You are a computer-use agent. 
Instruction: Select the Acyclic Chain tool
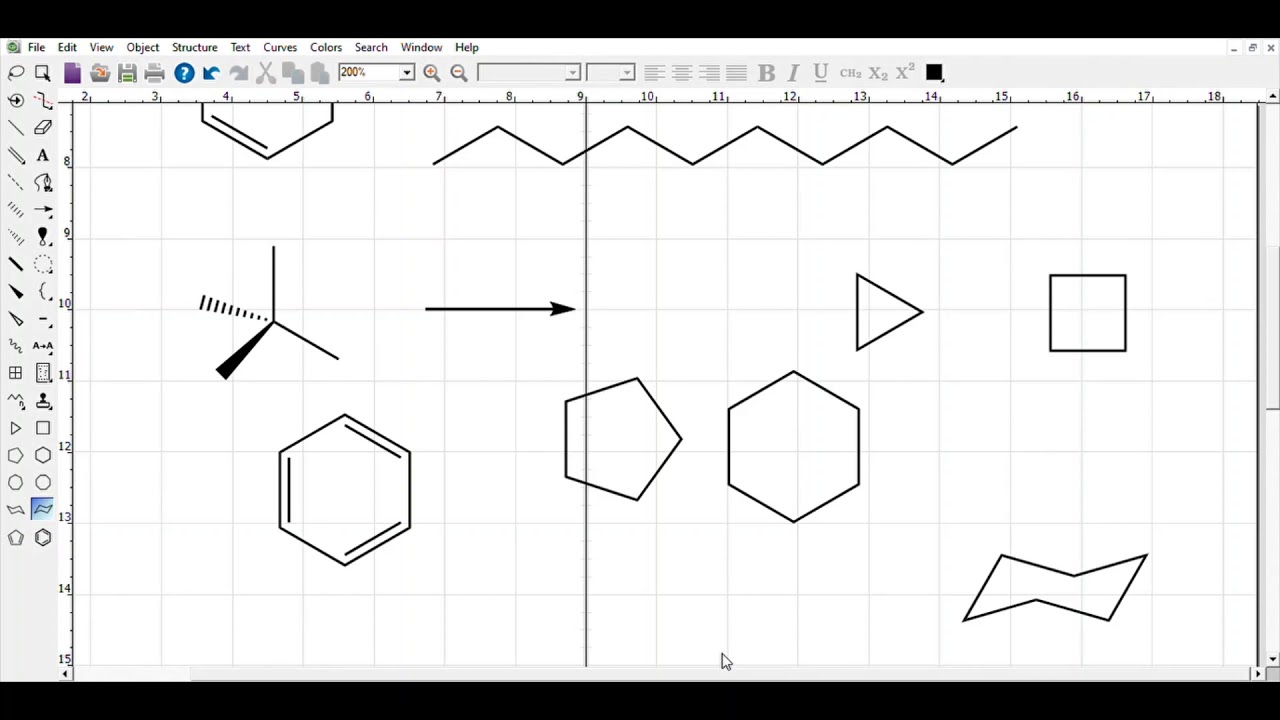coord(16,401)
